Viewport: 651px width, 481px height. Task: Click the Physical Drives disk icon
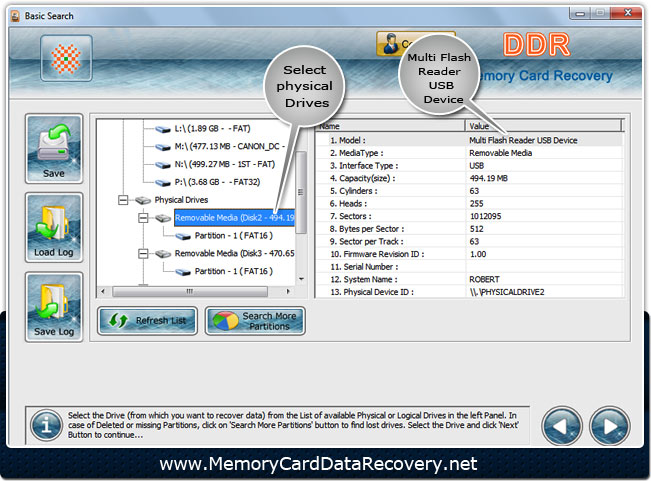[x=143, y=200]
